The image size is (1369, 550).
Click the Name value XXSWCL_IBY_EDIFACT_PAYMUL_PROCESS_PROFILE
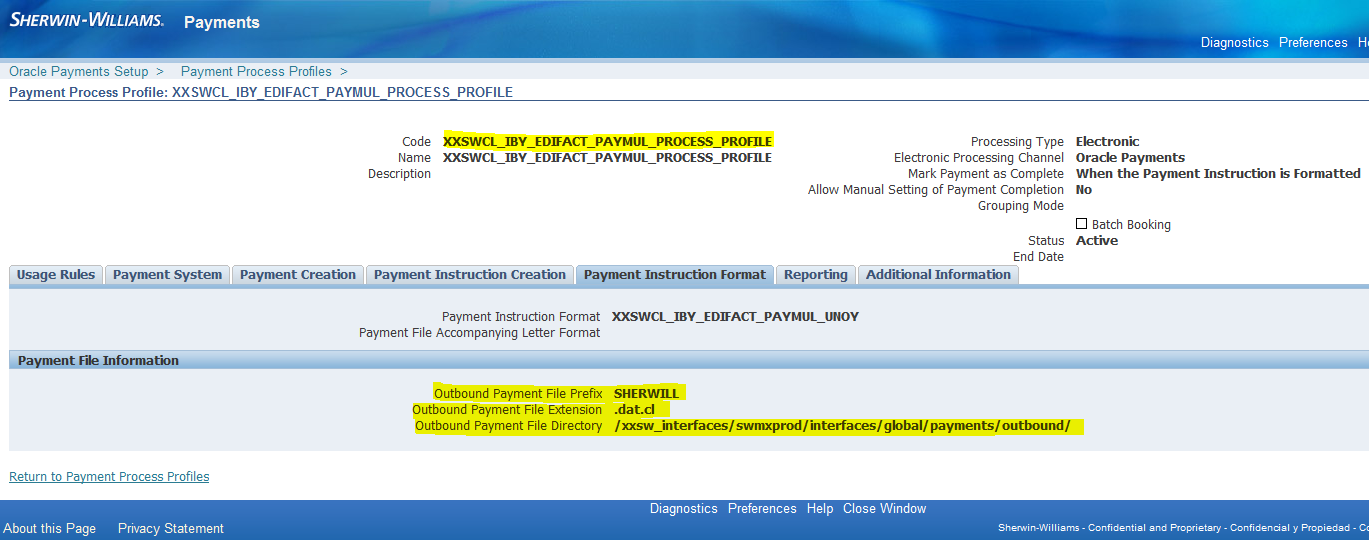608,158
